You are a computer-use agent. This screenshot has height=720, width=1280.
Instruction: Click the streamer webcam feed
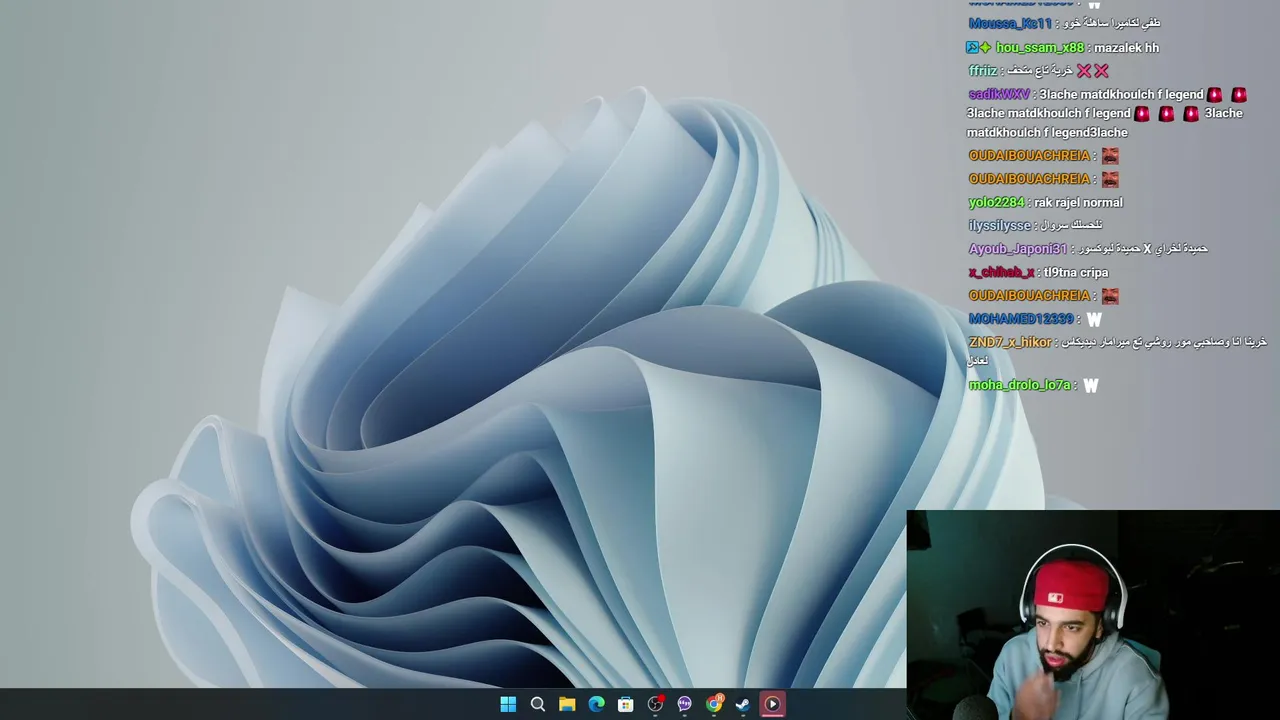[1093, 615]
